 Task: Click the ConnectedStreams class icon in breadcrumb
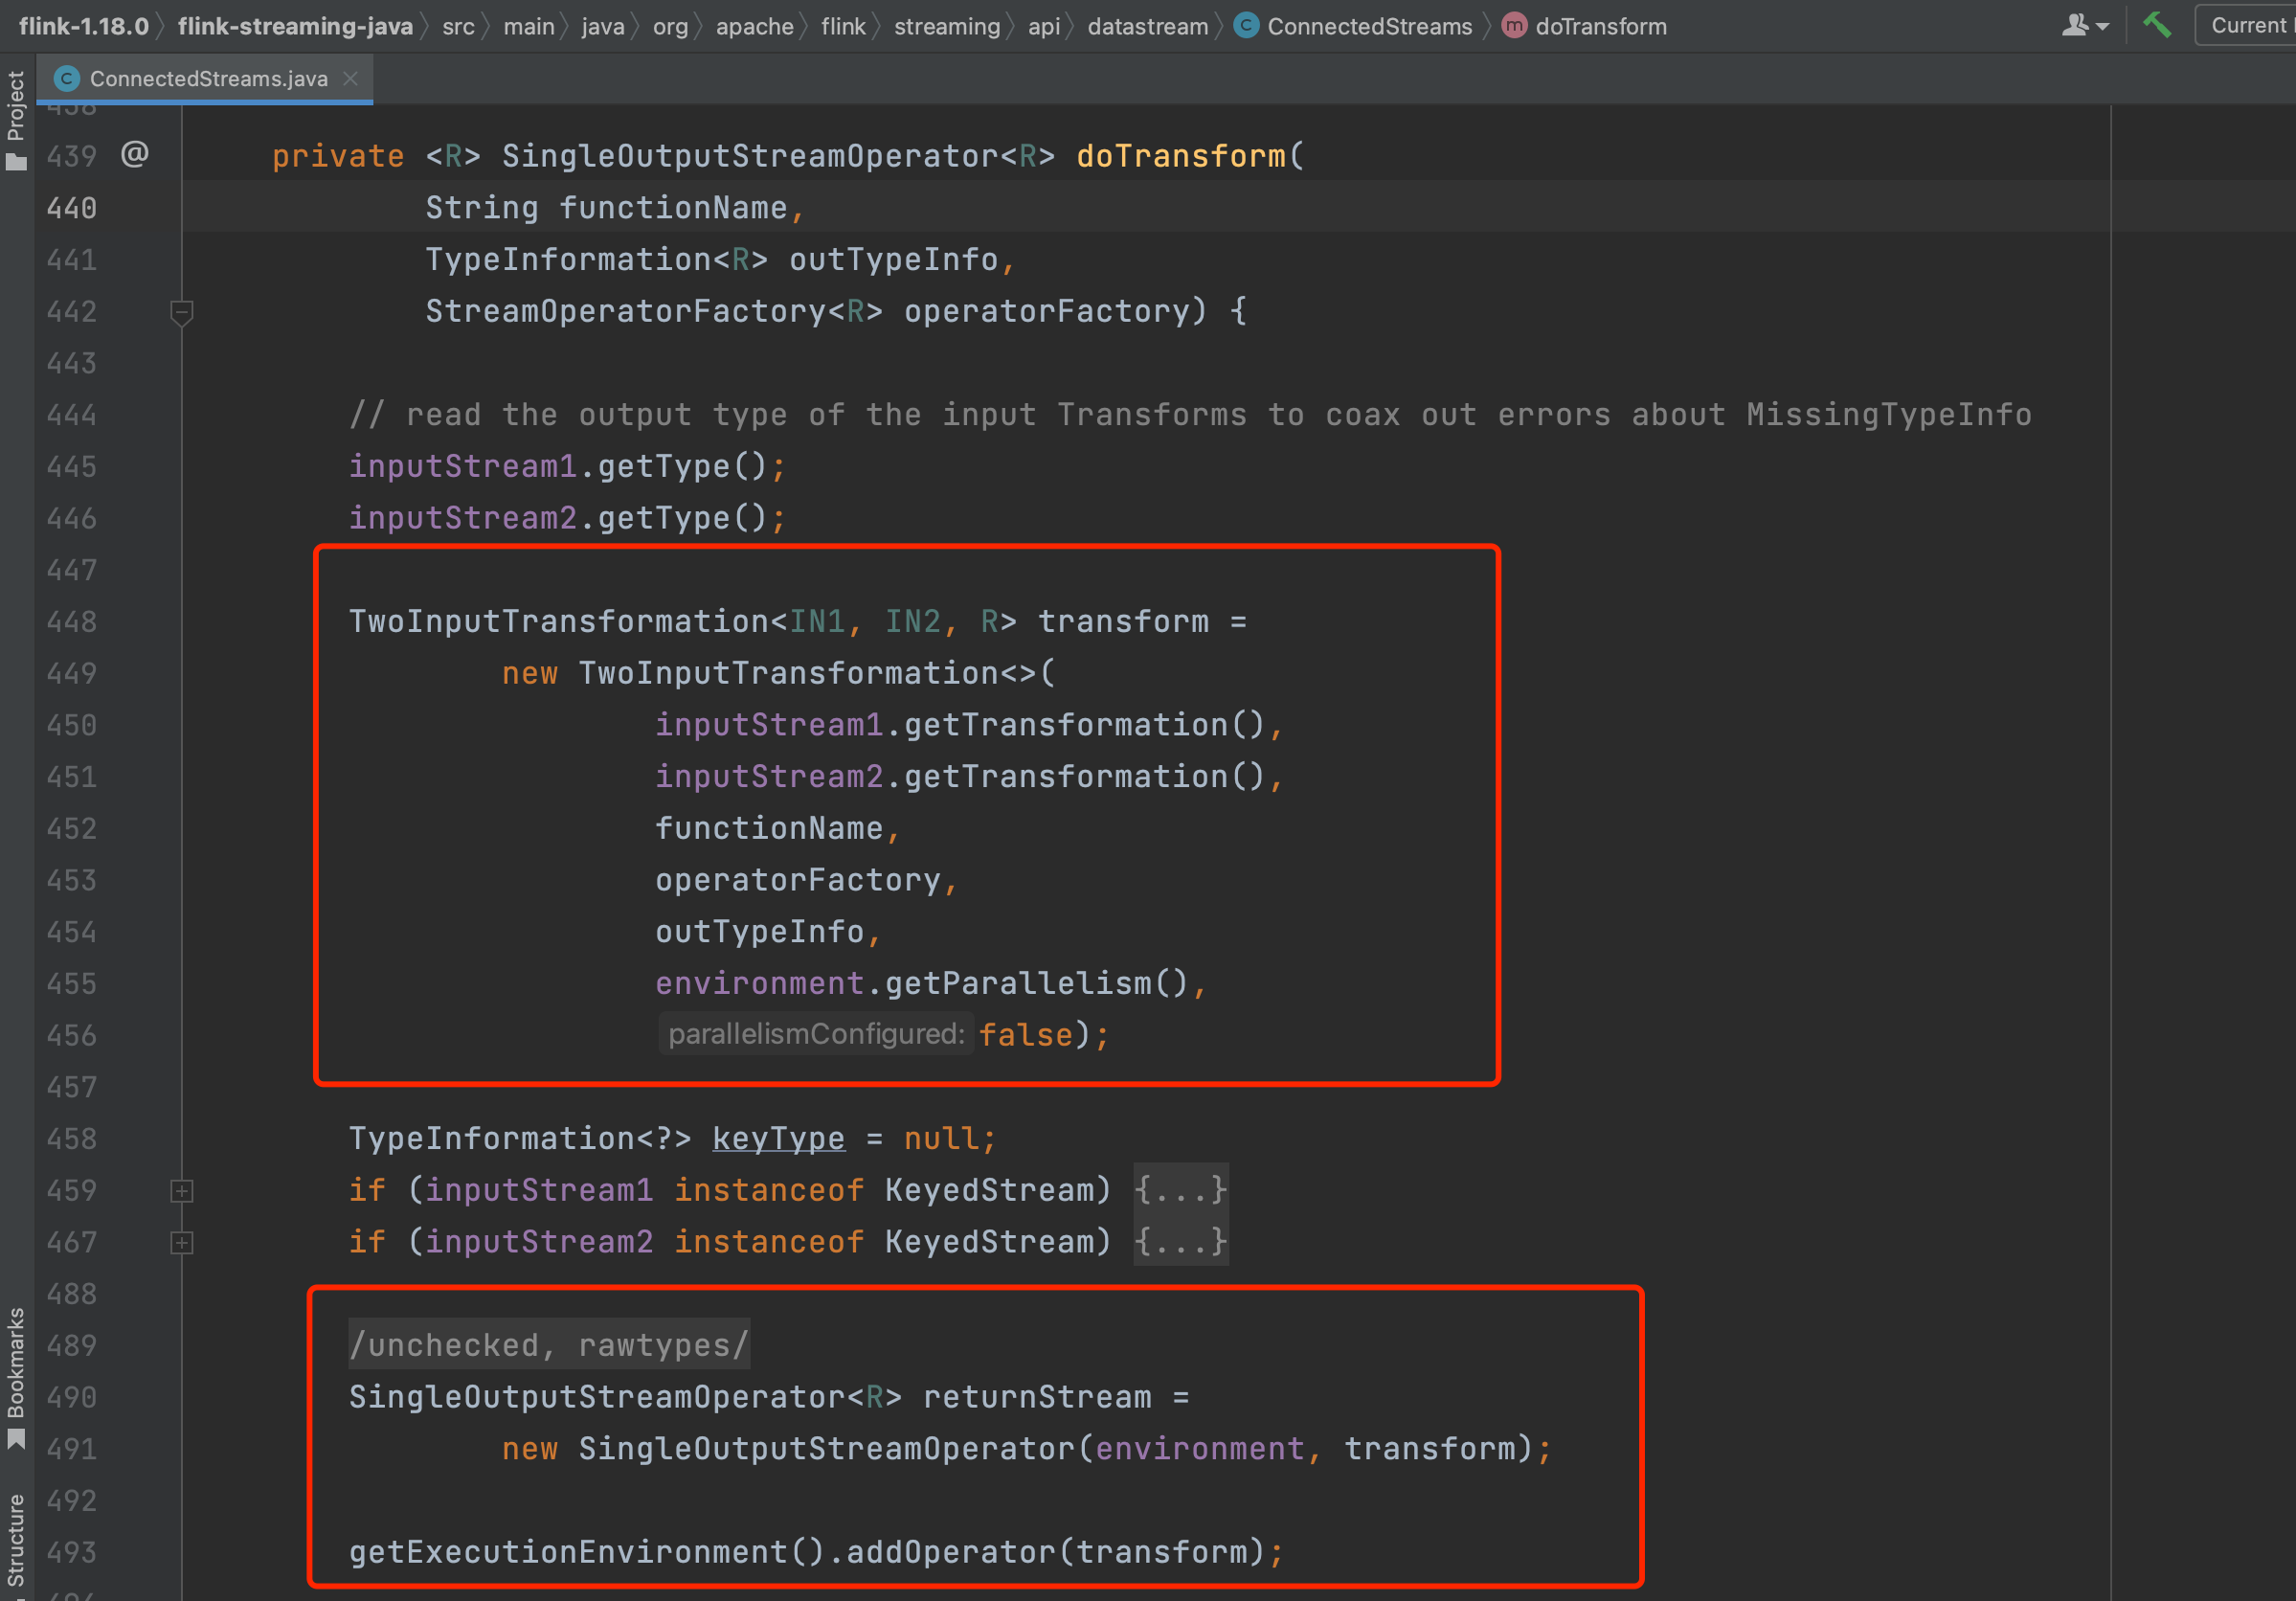coord(1246,26)
